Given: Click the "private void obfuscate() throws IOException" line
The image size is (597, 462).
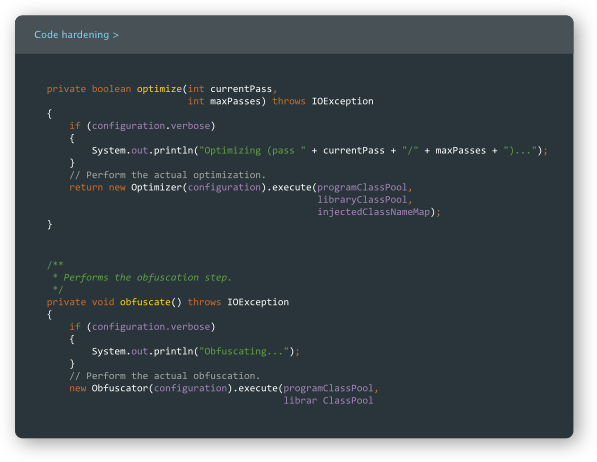Looking at the screenshot, I should [x=168, y=302].
